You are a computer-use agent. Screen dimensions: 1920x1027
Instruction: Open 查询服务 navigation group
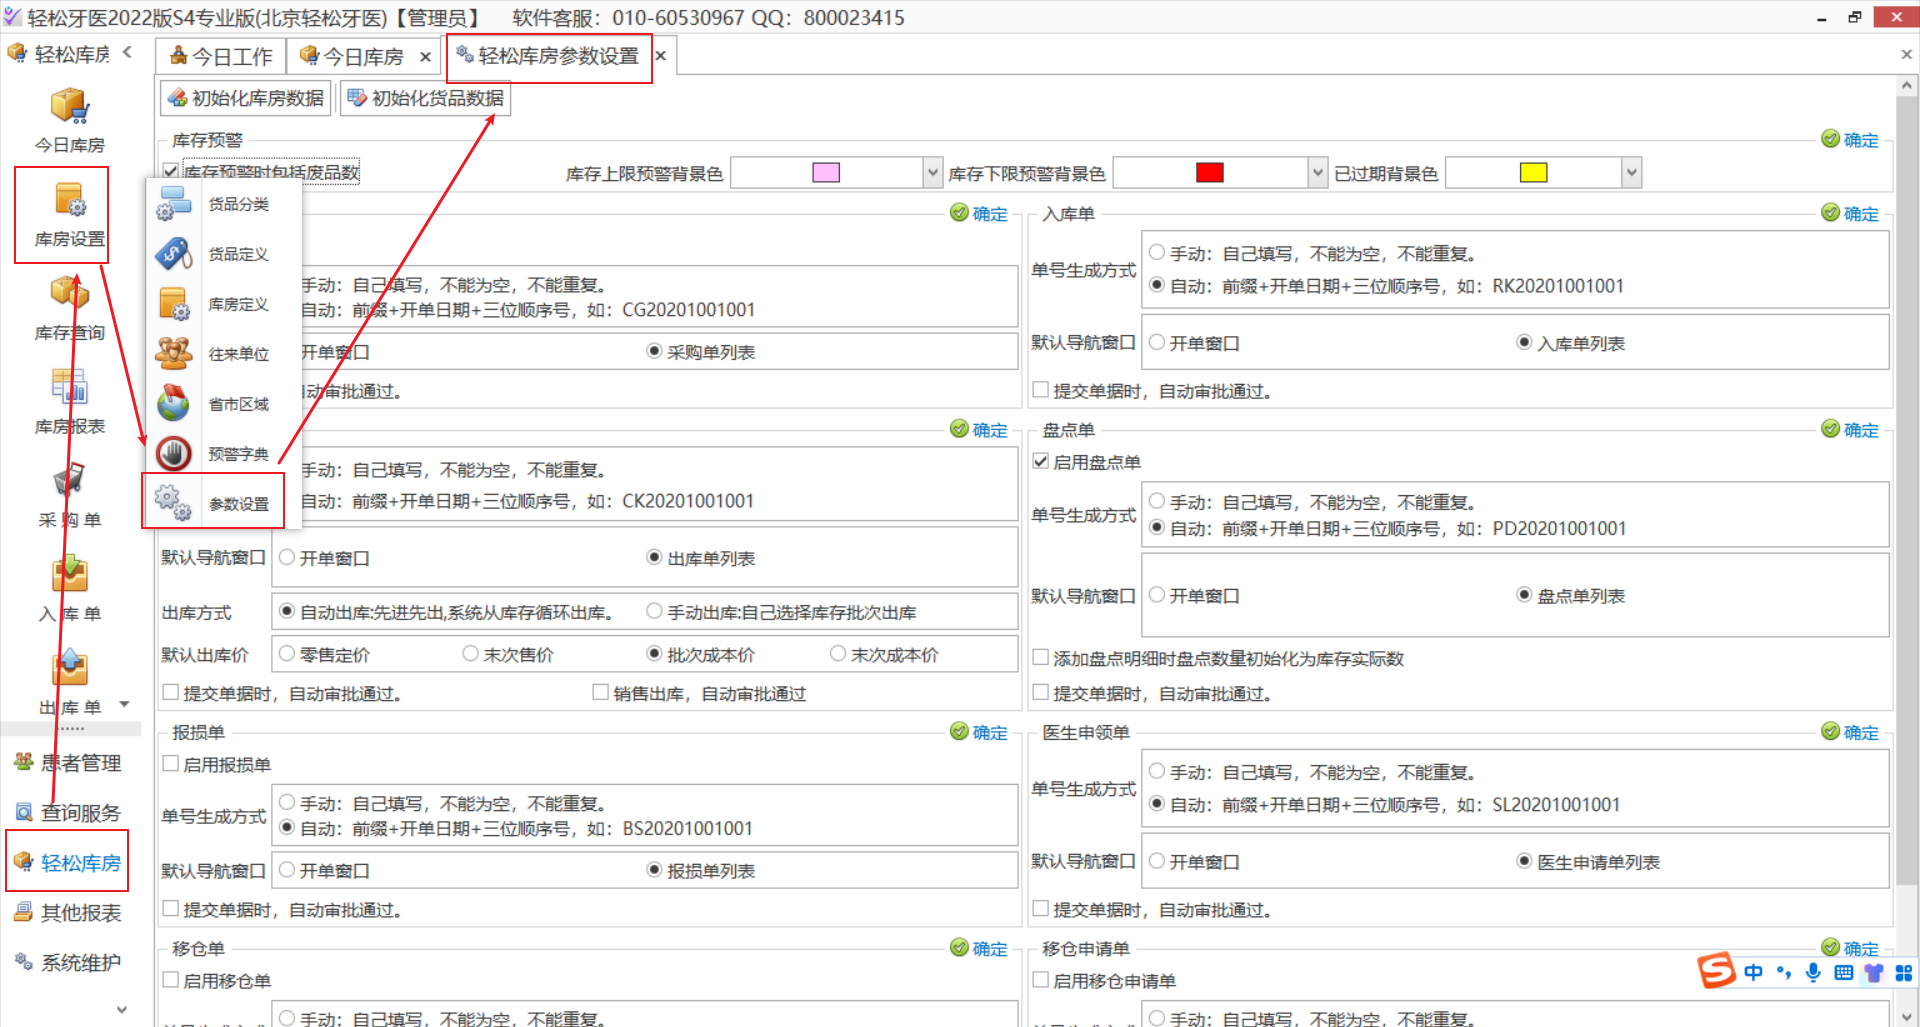tap(68, 813)
